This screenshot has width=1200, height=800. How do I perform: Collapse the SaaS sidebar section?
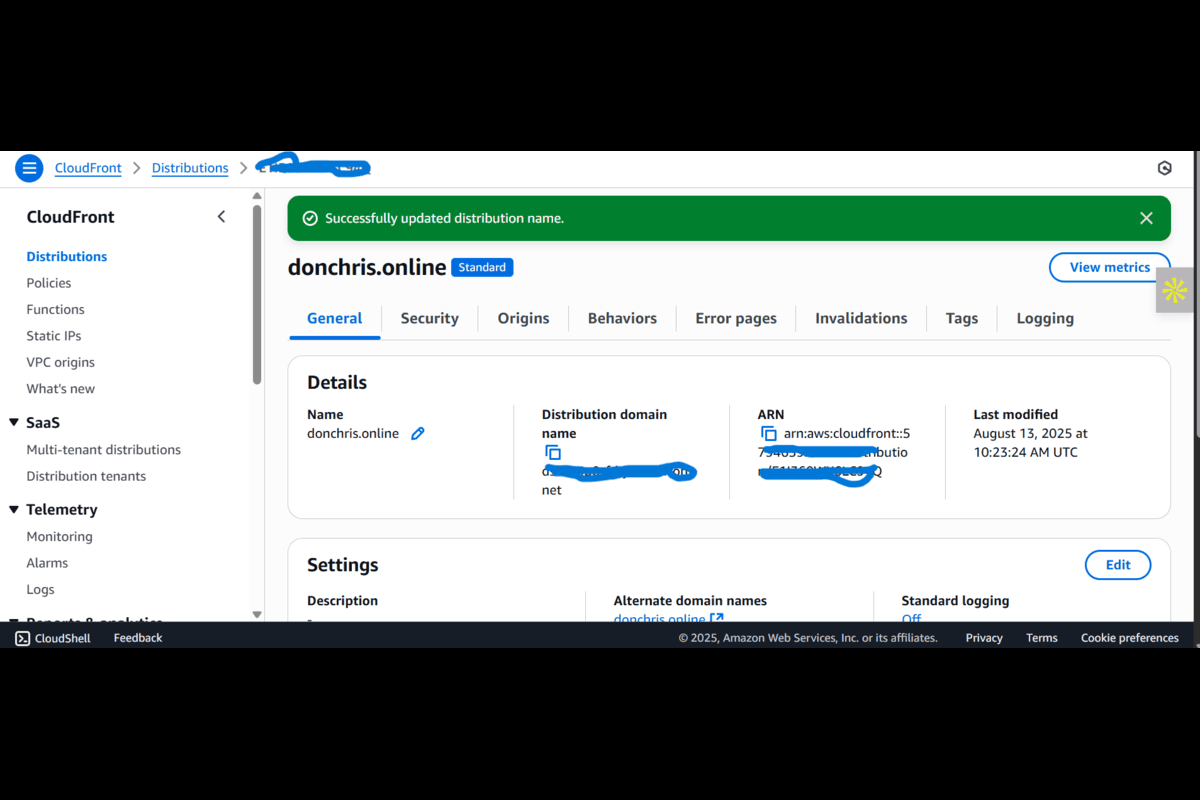(14, 423)
